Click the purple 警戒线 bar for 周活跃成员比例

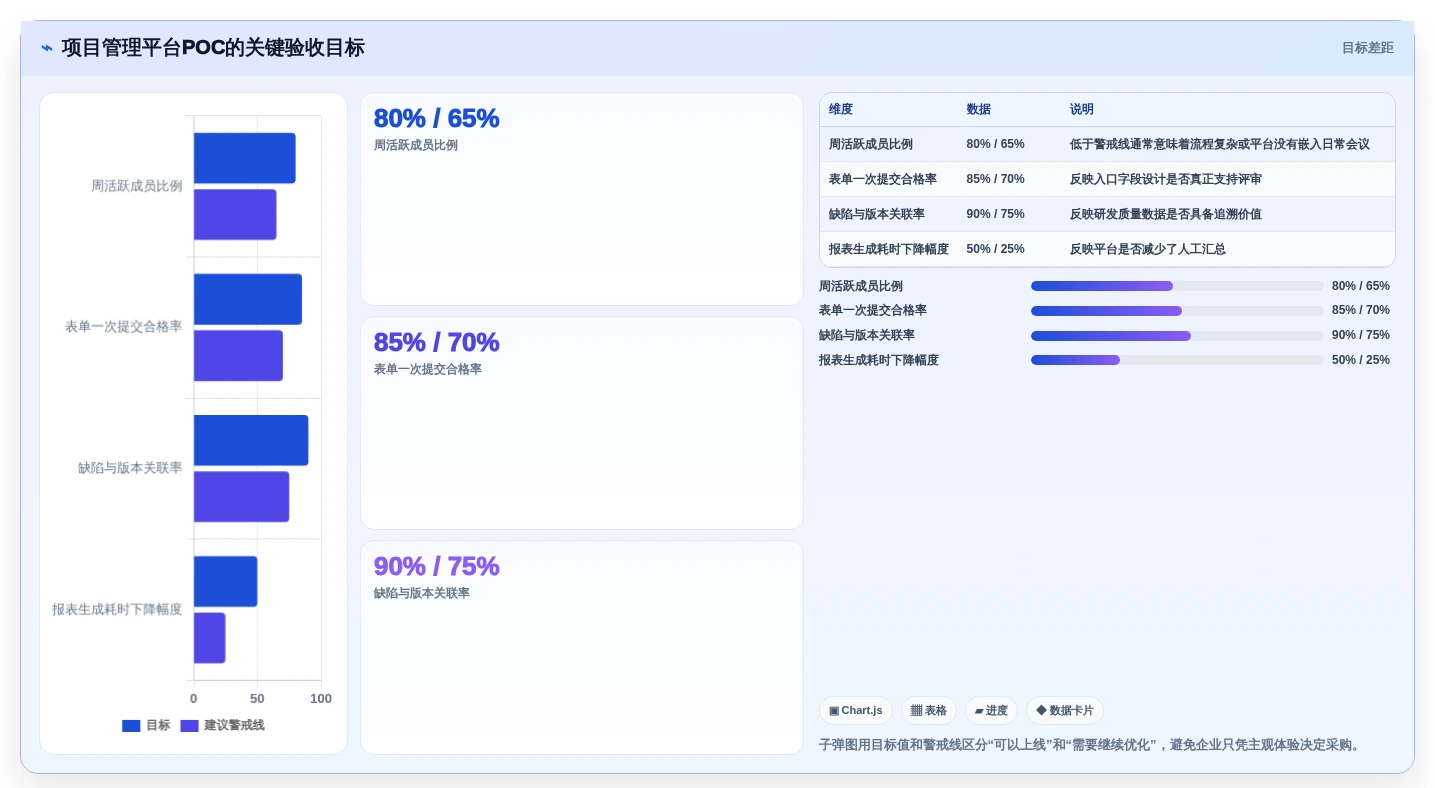(x=235, y=215)
